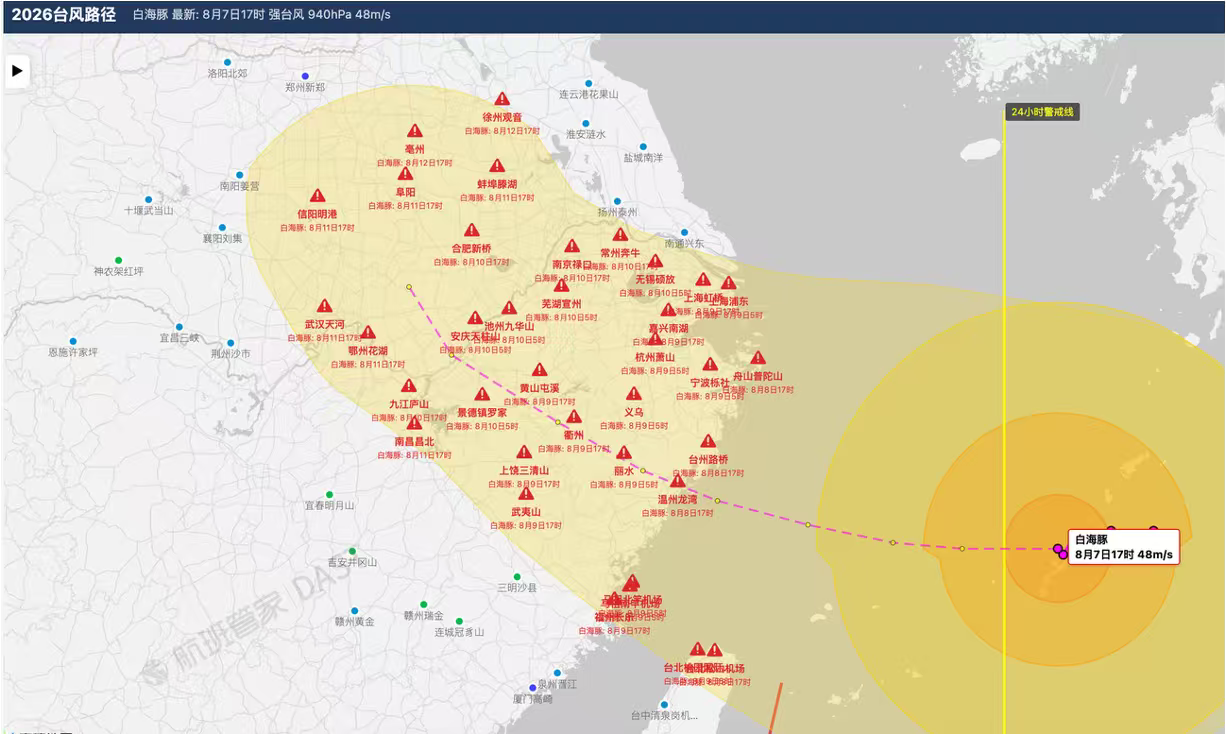Select green 神农架红坪 airport dot

[118, 260]
